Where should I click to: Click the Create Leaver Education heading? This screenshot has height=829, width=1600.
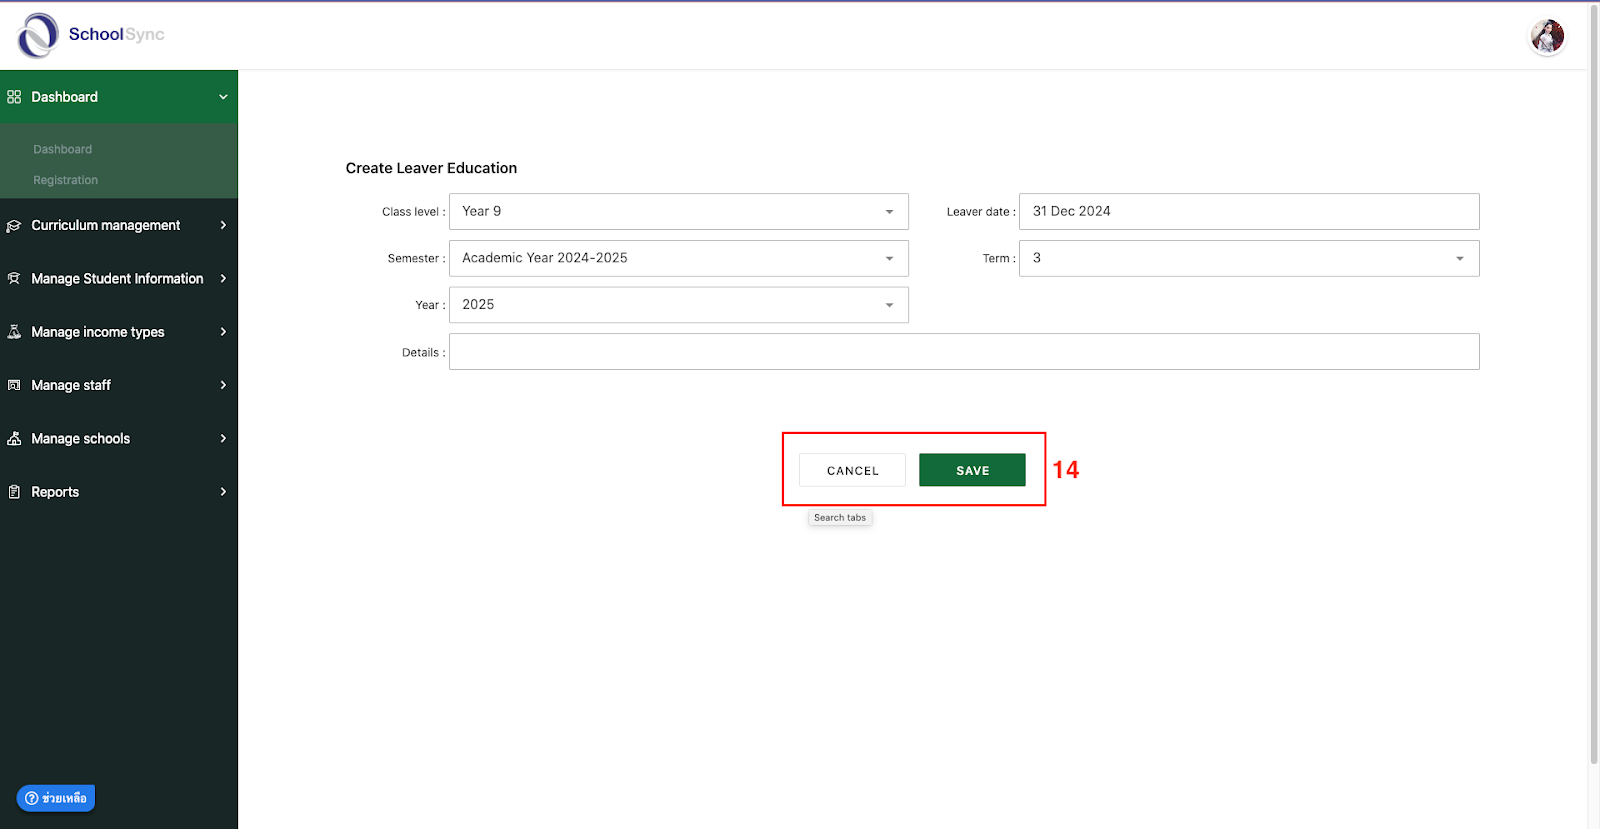tap(431, 168)
